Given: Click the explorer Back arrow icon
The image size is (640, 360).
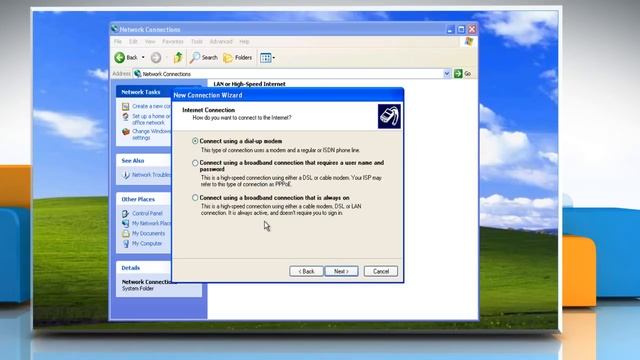Looking at the screenshot, I should click(120, 58).
